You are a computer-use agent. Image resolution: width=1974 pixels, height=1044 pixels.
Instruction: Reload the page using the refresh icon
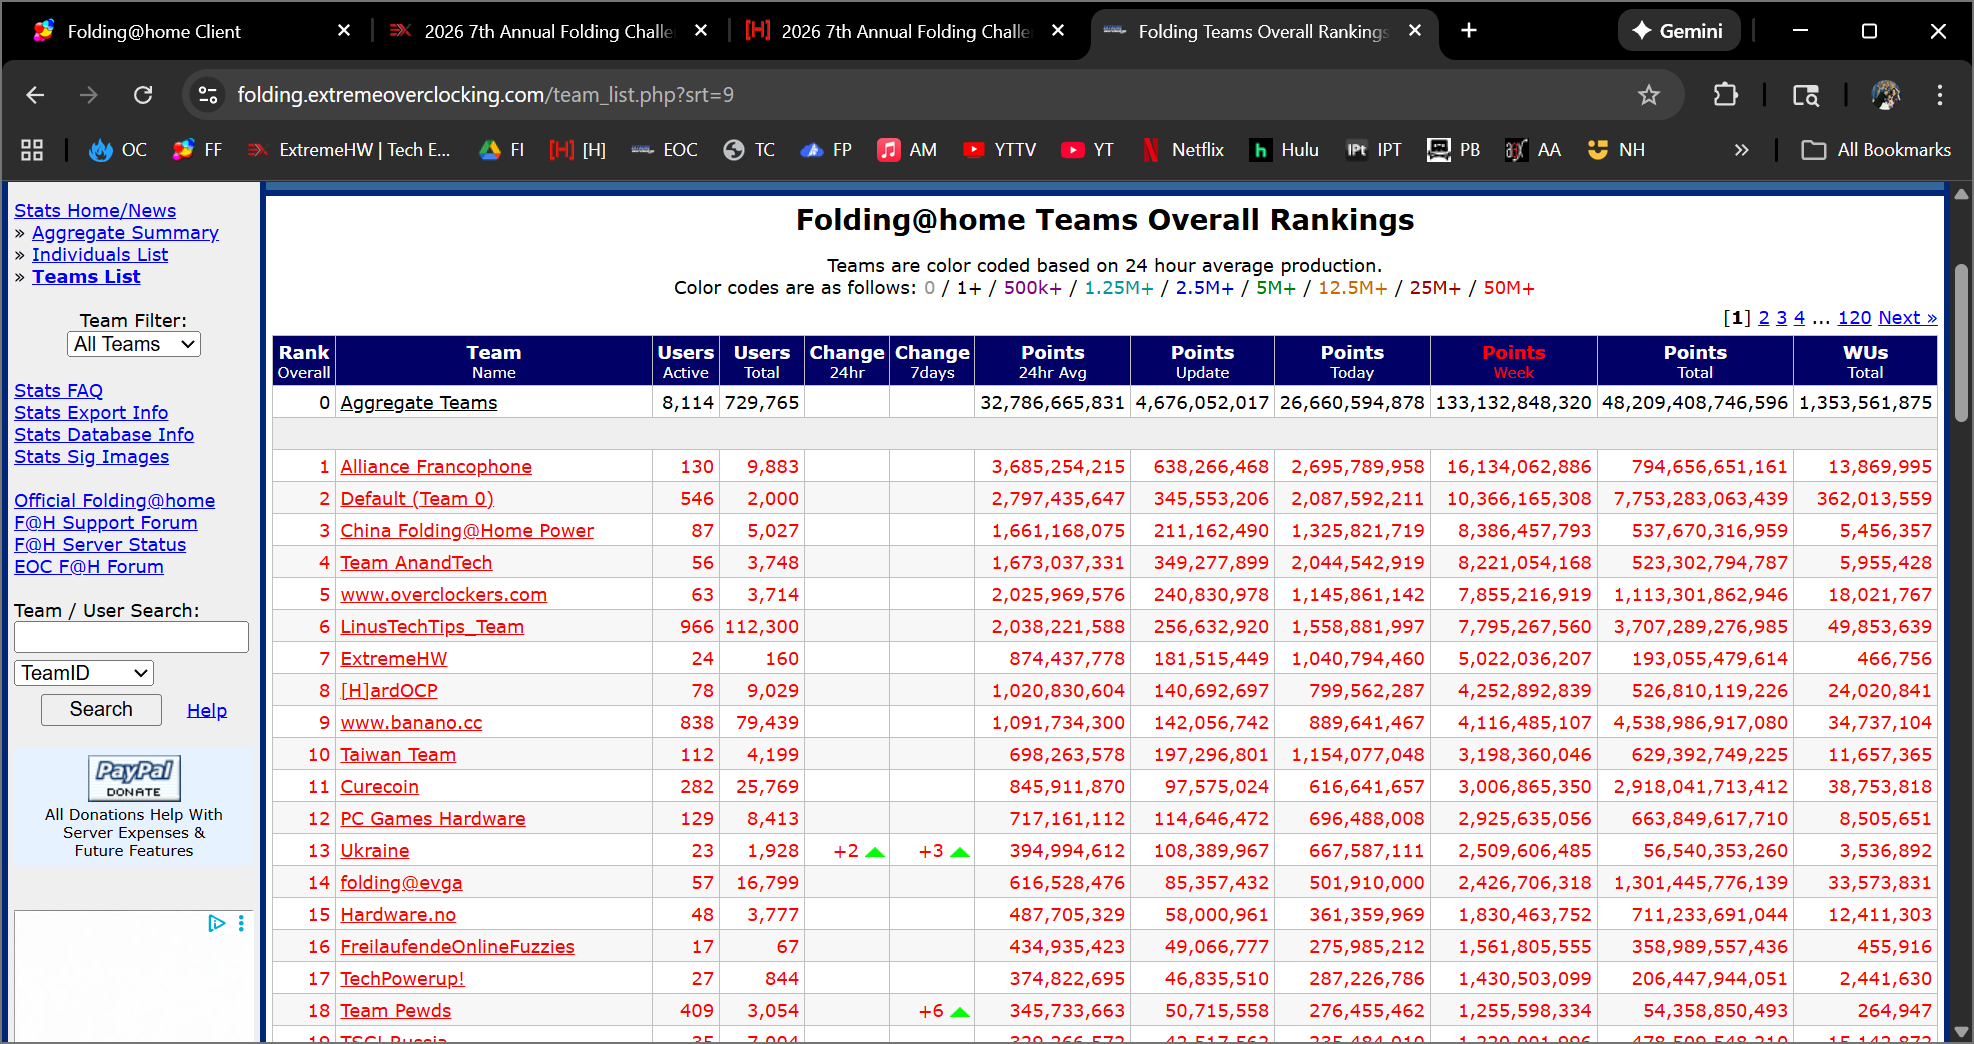(x=143, y=95)
